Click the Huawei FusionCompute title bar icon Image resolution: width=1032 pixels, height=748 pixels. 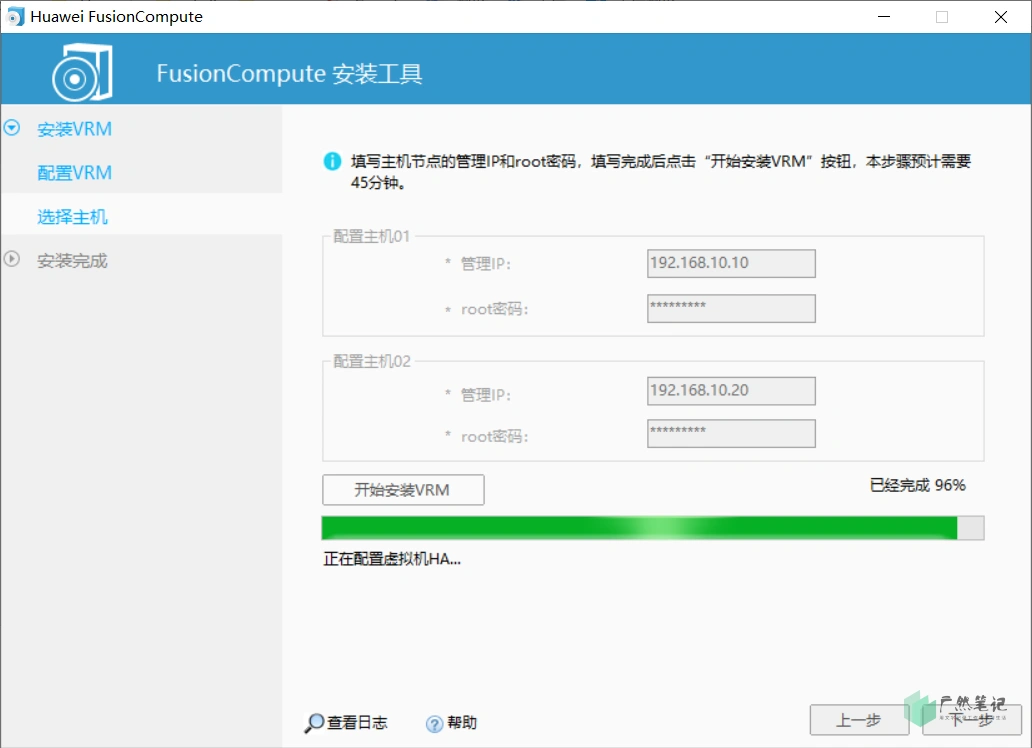pyautogui.click(x=14, y=16)
